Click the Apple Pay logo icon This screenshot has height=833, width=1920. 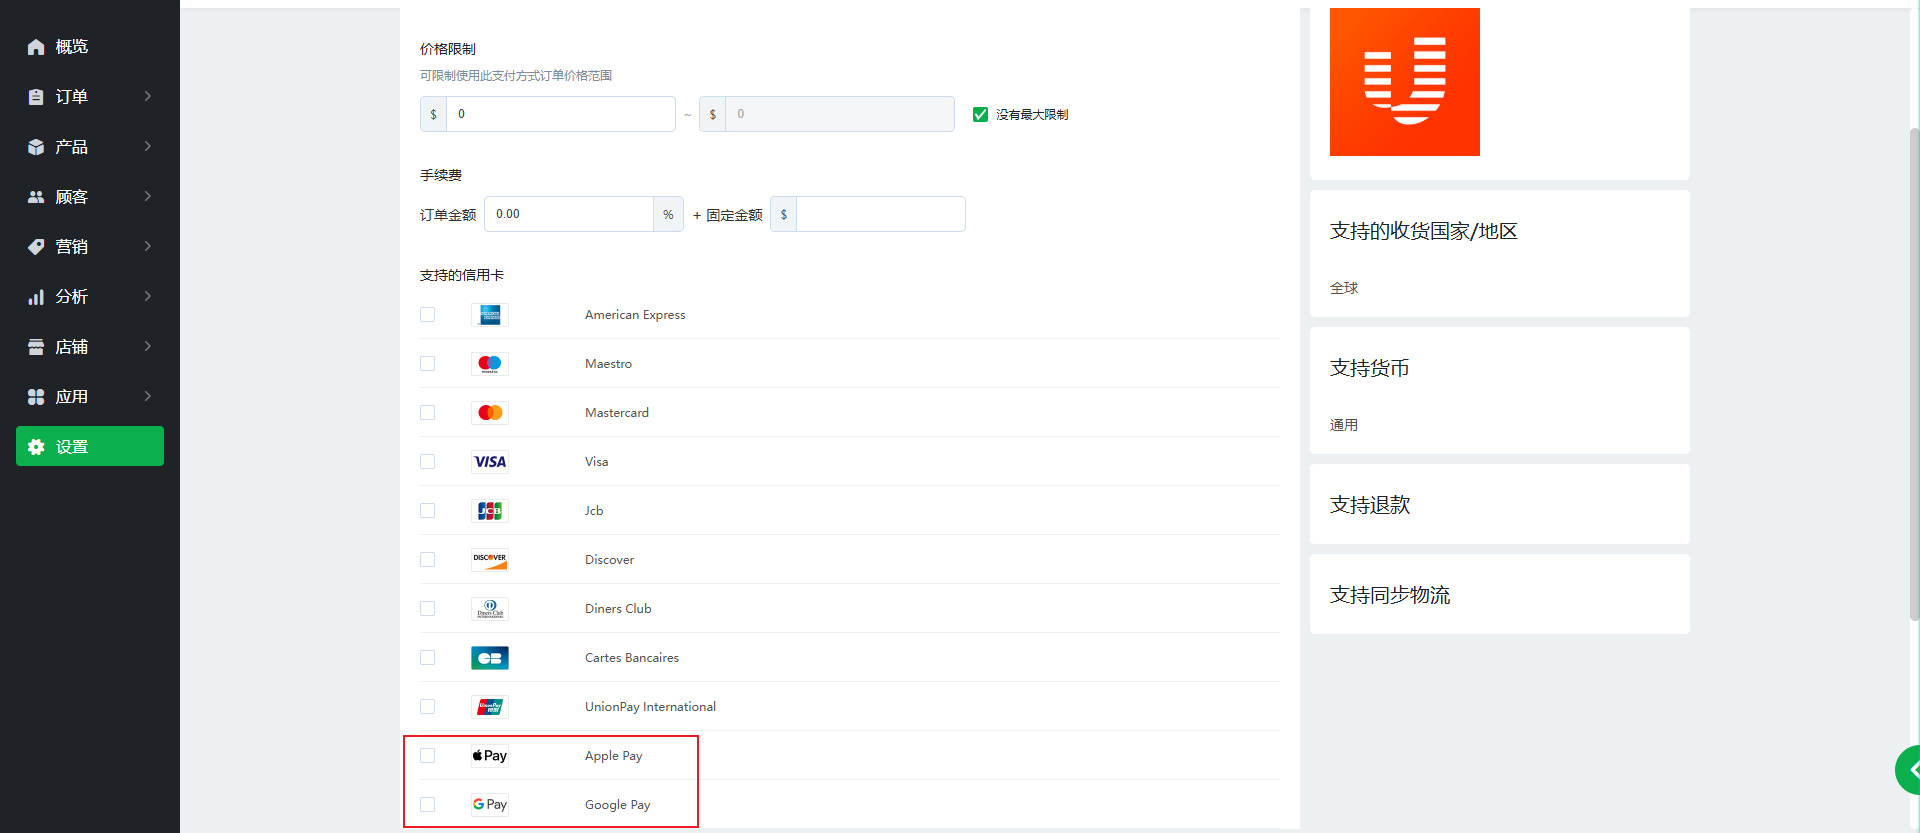point(490,756)
